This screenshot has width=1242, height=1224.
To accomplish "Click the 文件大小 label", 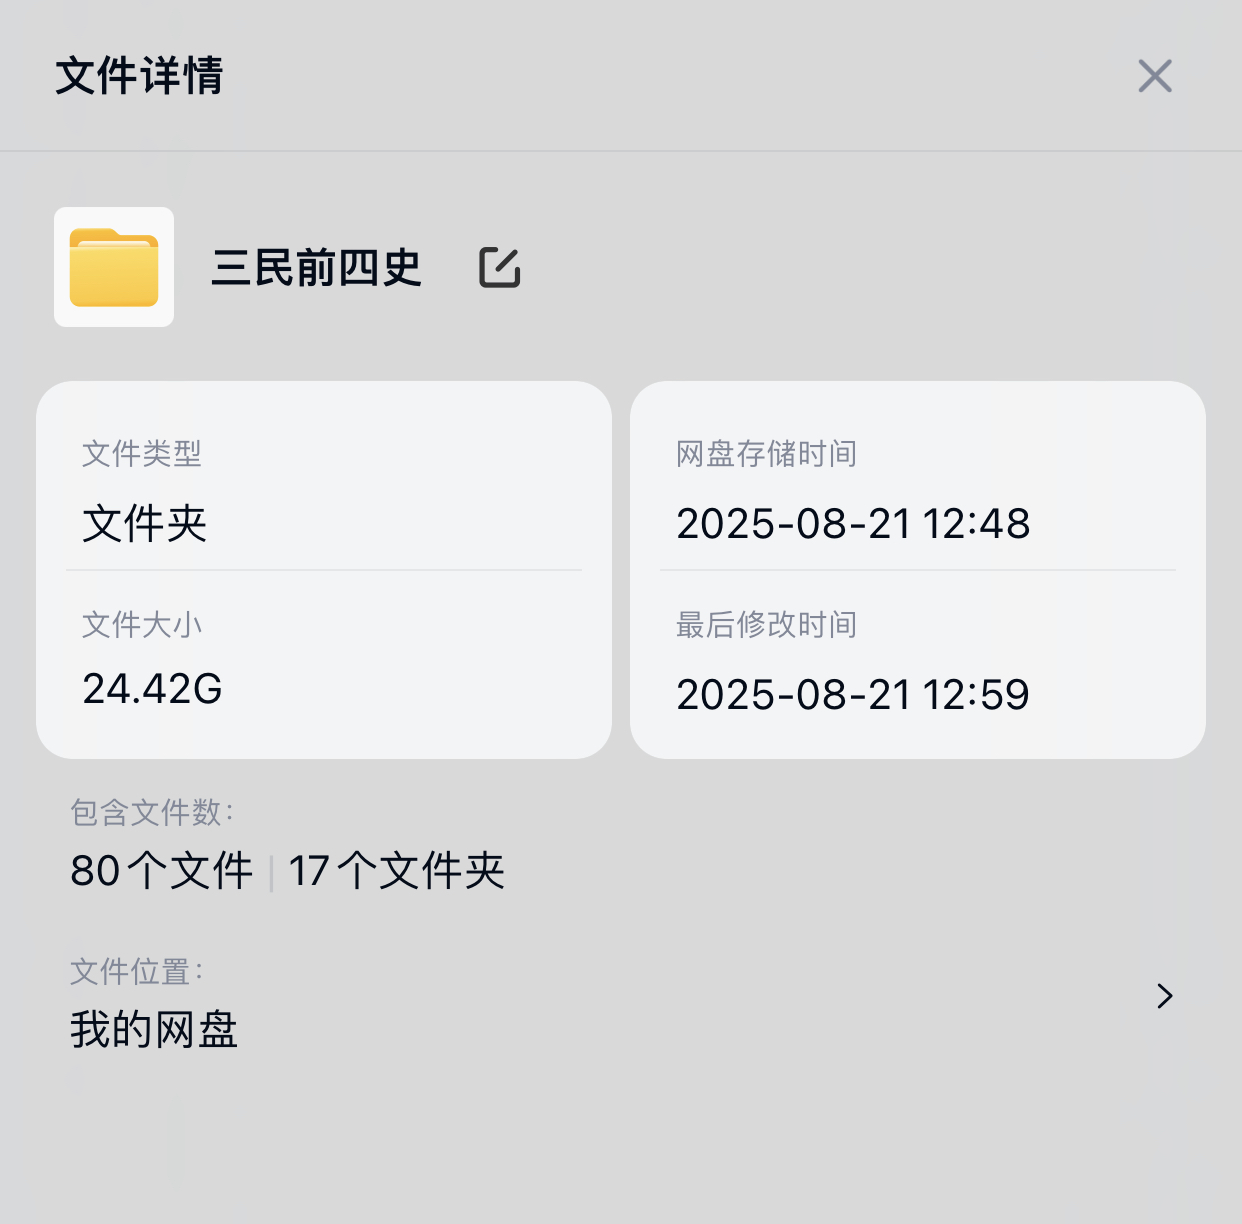I will tap(142, 625).
